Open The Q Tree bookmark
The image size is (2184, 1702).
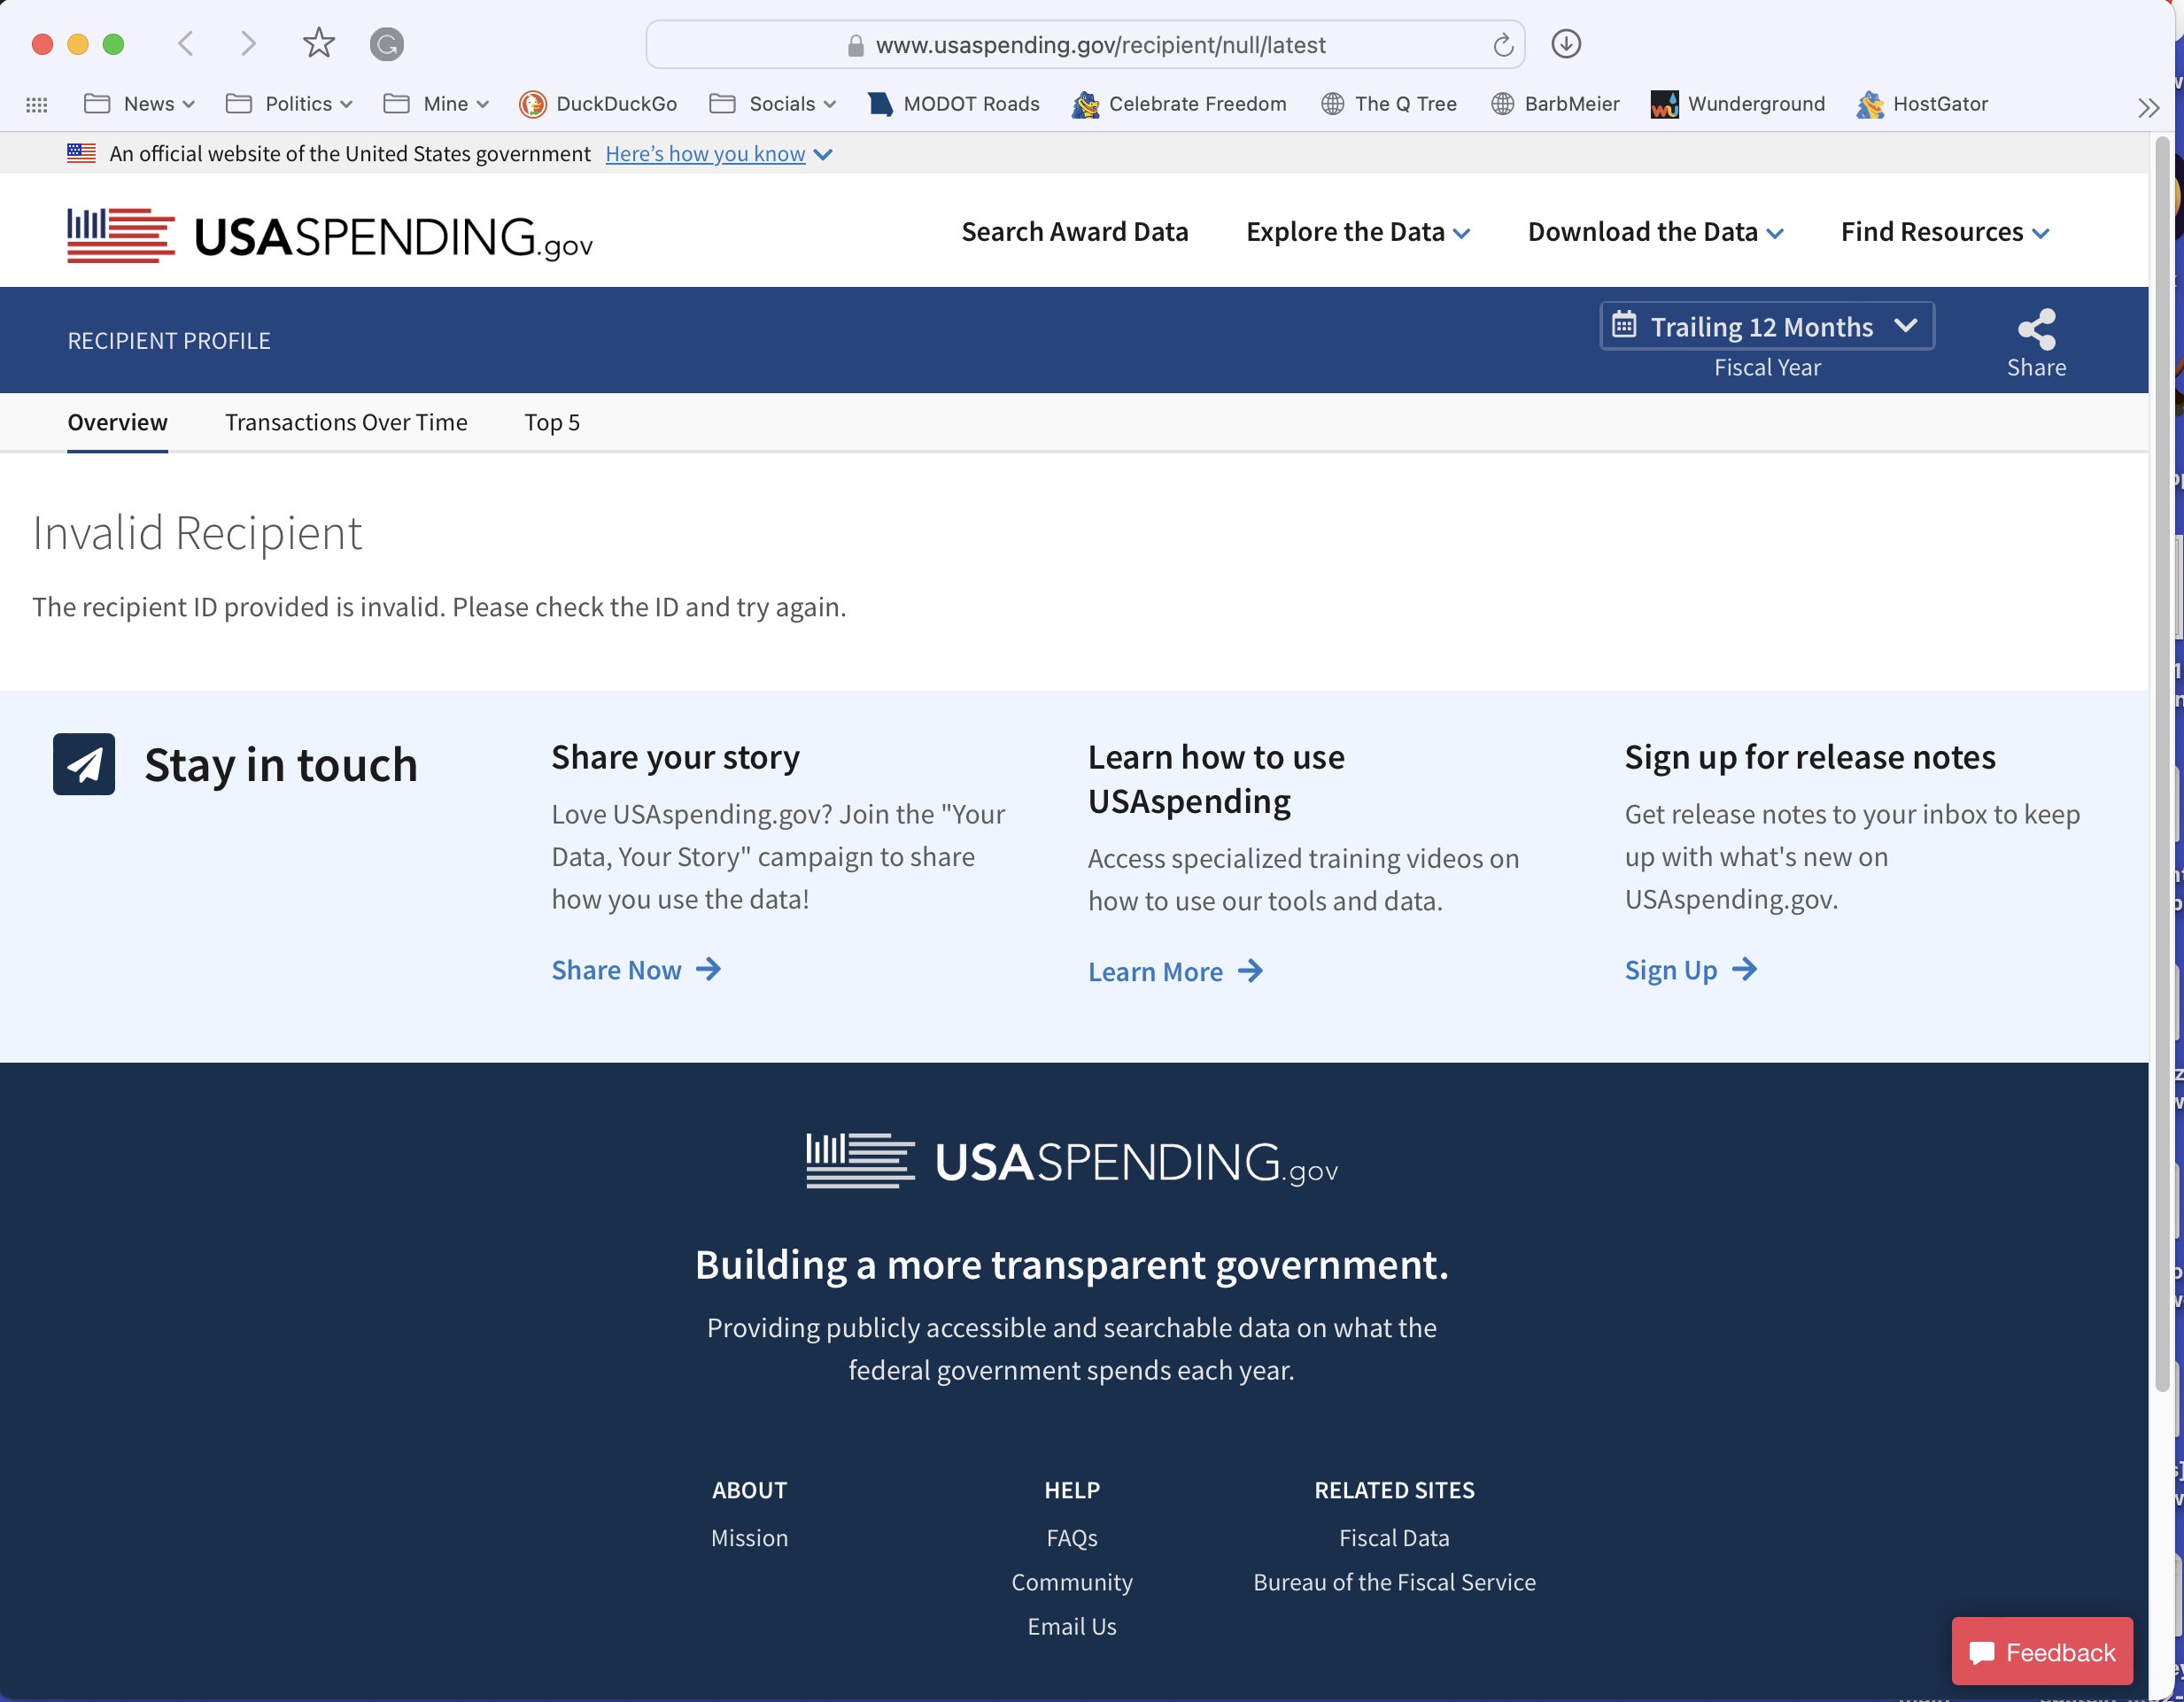coord(1389,104)
